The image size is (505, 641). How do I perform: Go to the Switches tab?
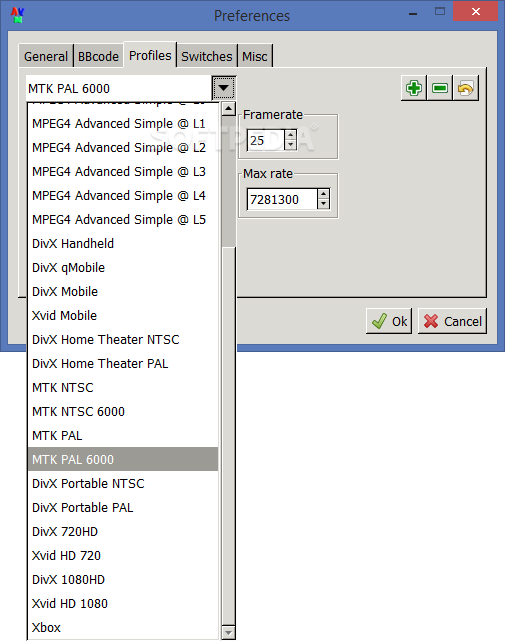tap(206, 56)
